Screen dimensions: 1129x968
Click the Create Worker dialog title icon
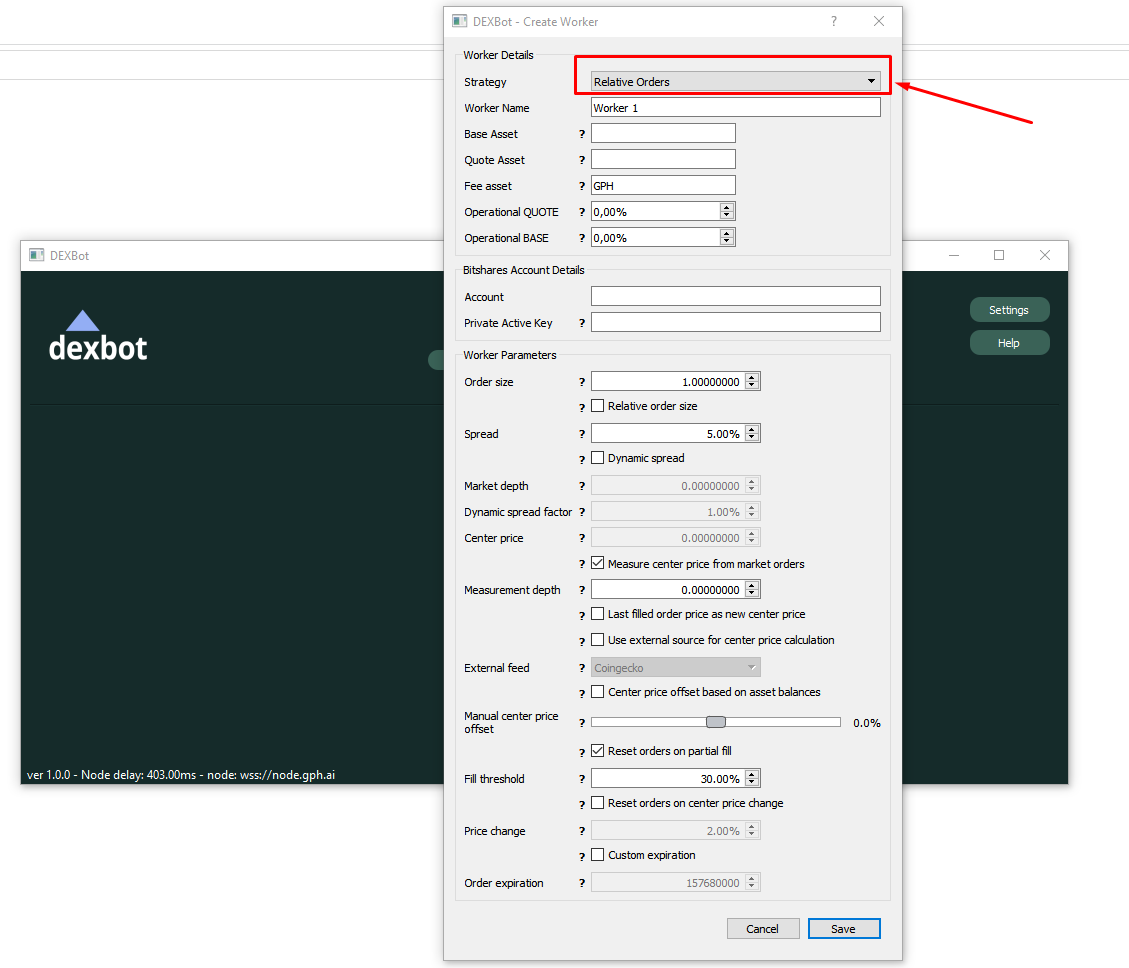point(459,21)
